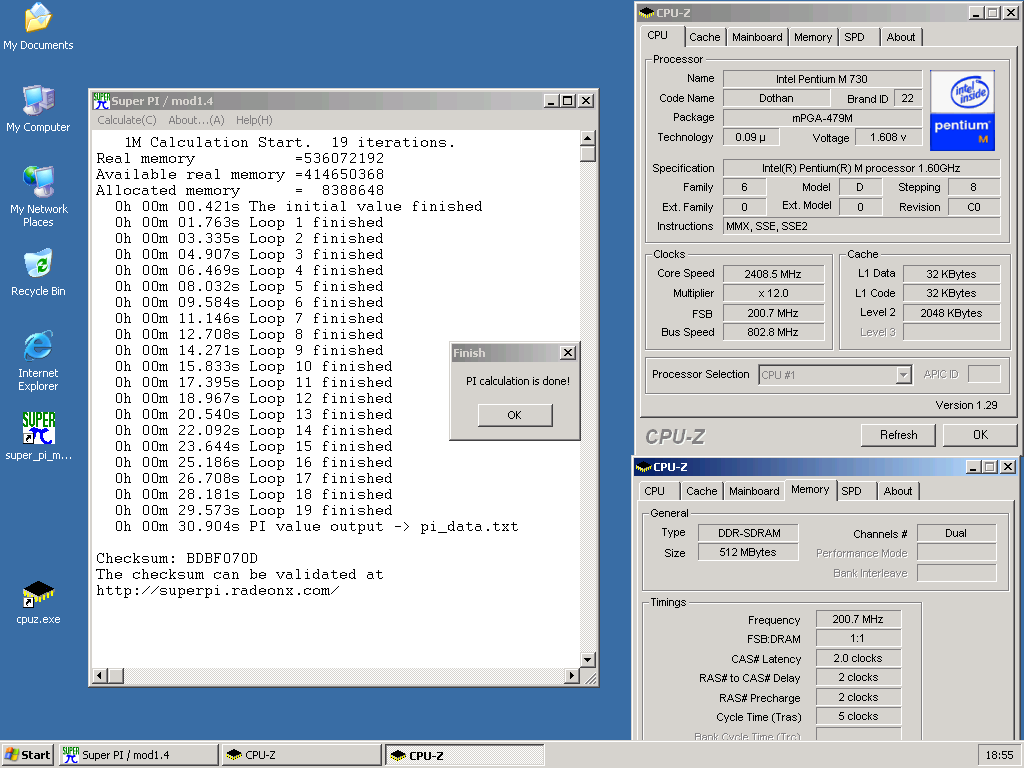The height and width of the screenshot is (768, 1024).
Task: Open the Calculate(C) menu in Super PI
Action: point(127,120)
